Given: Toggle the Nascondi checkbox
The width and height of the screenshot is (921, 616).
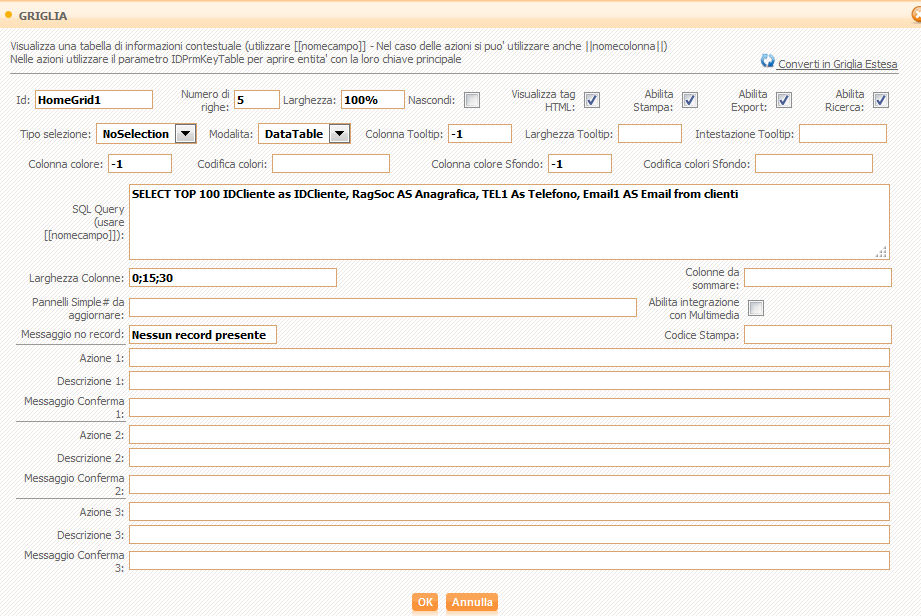Looking at the screenshot, I should [x=471, y=100].
